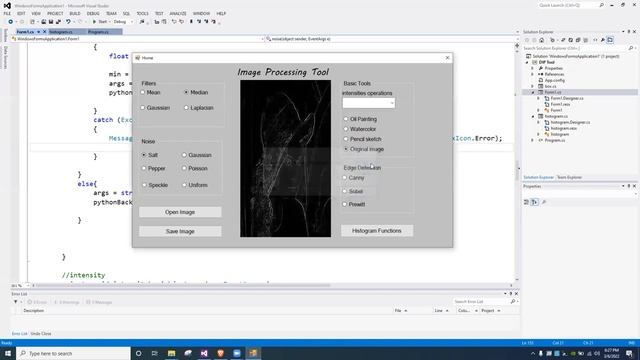Choose the Watercolor radio button
This screenshot has width=640, height=360.
click(346, 129)
